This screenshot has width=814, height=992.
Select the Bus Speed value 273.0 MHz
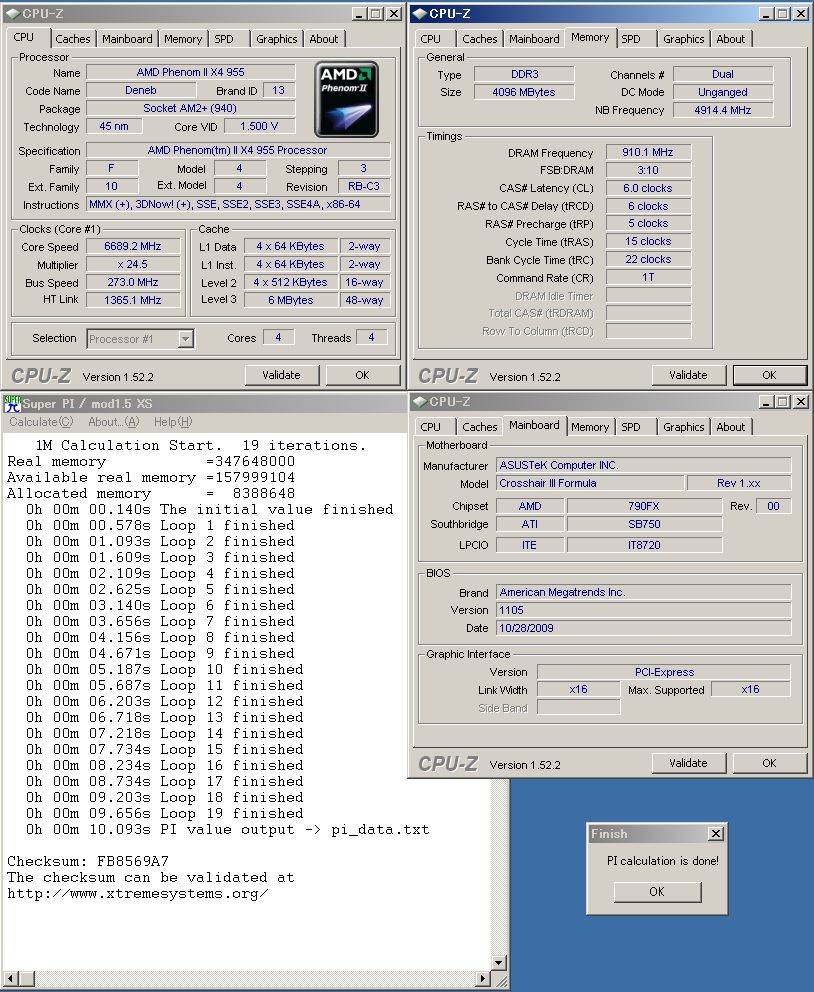[x=133, y=282]
